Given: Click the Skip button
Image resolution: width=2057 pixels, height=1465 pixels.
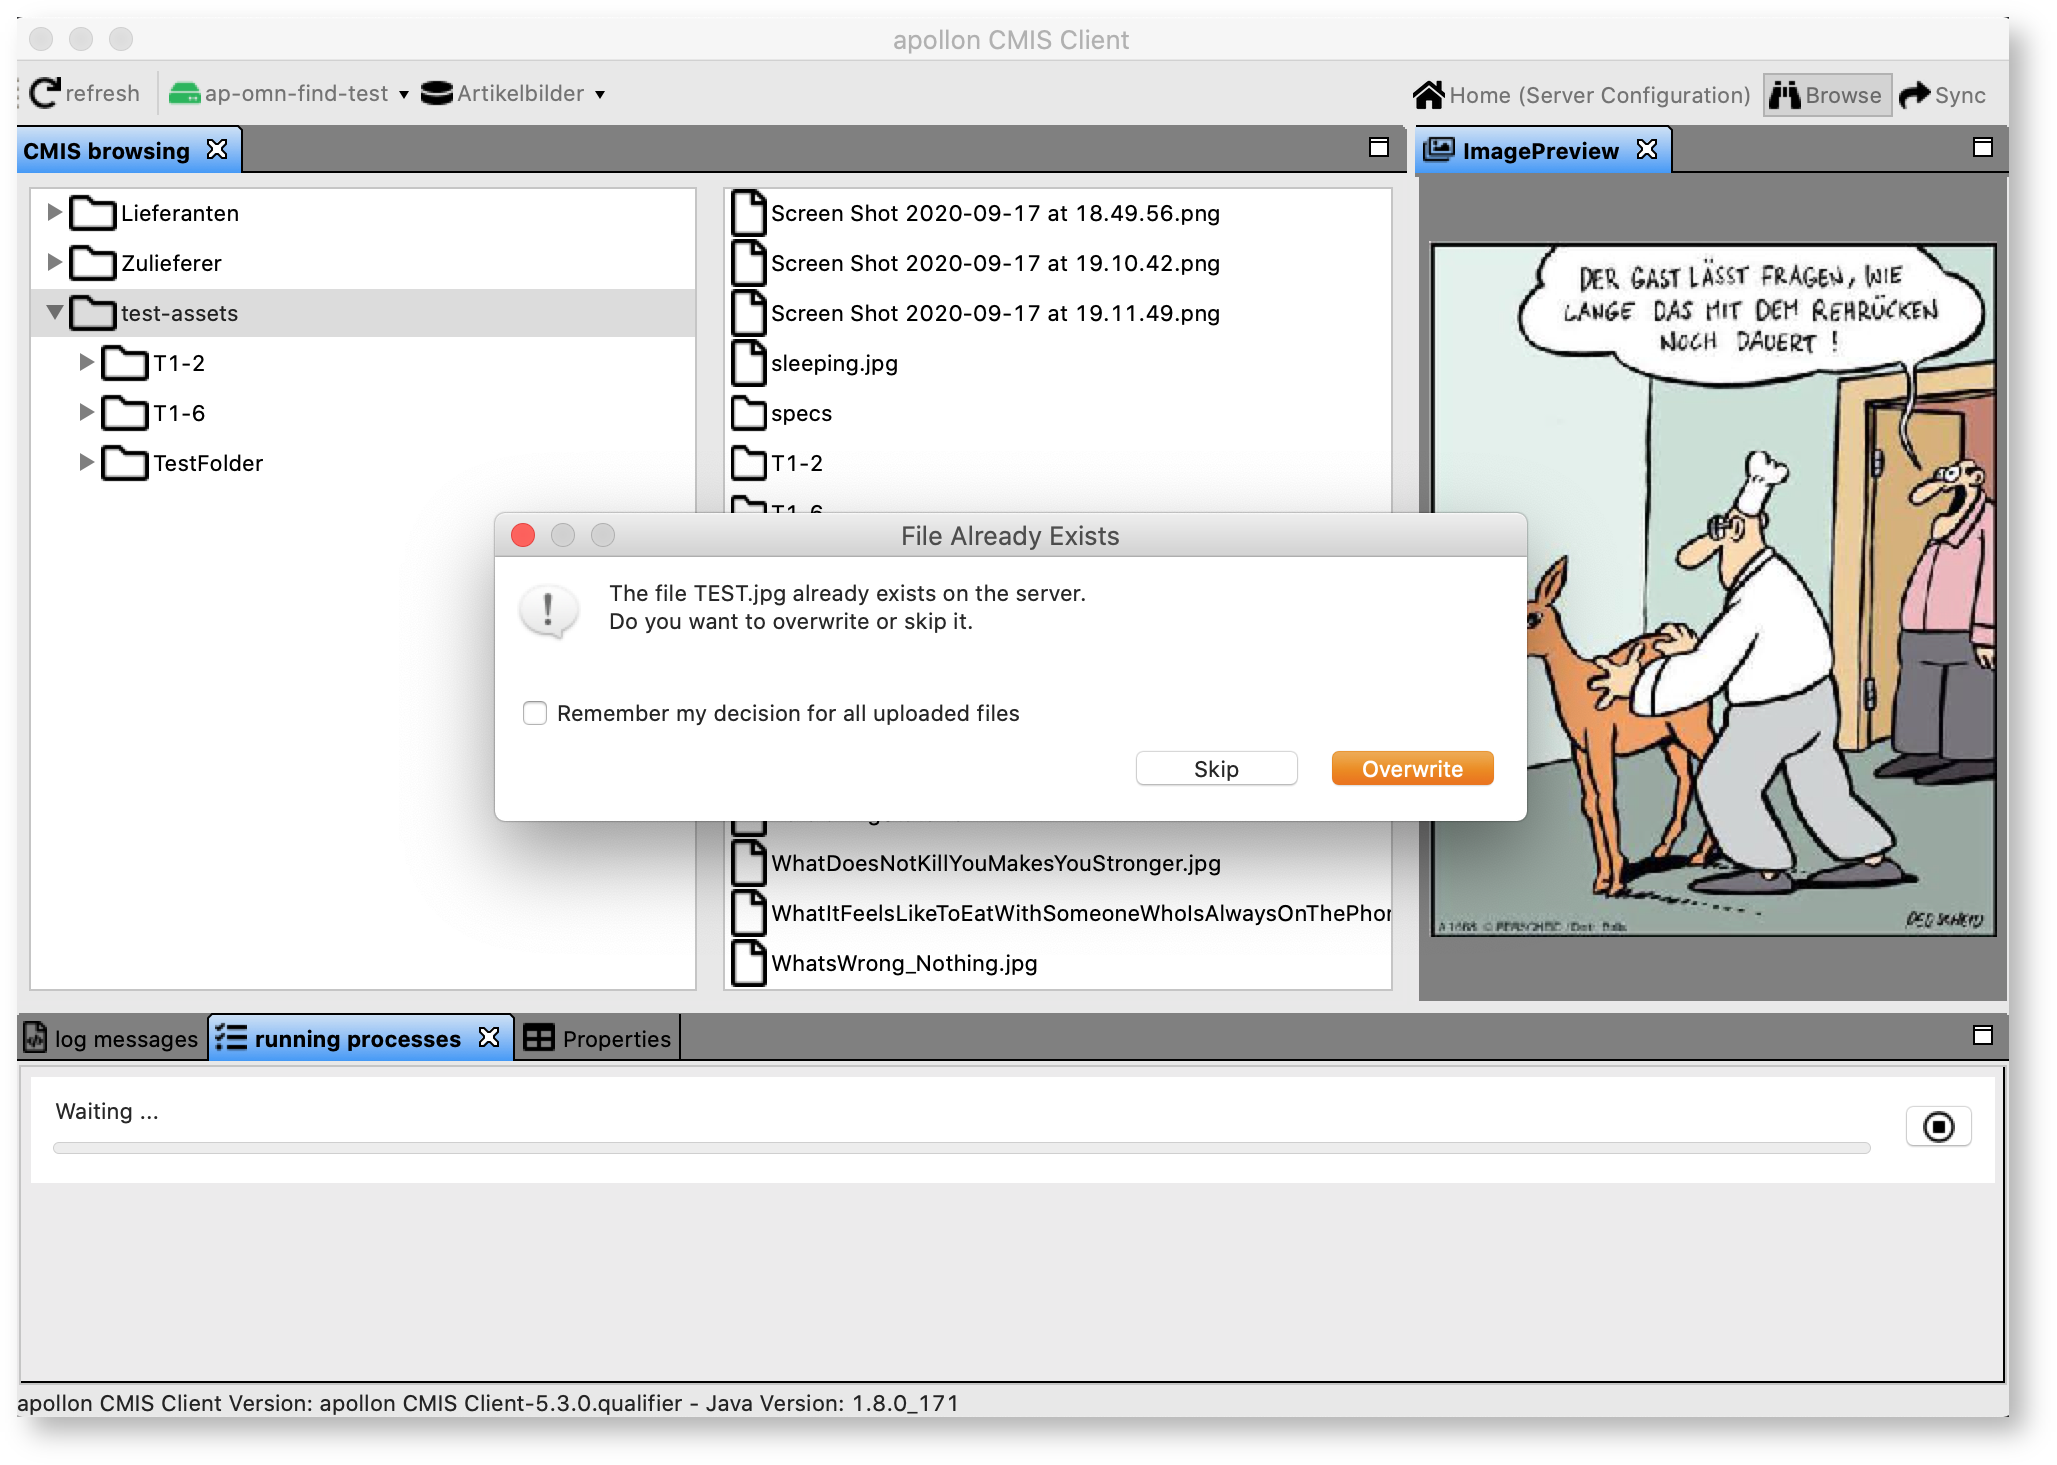Looking at the screenshot, I should [1215, 768].
